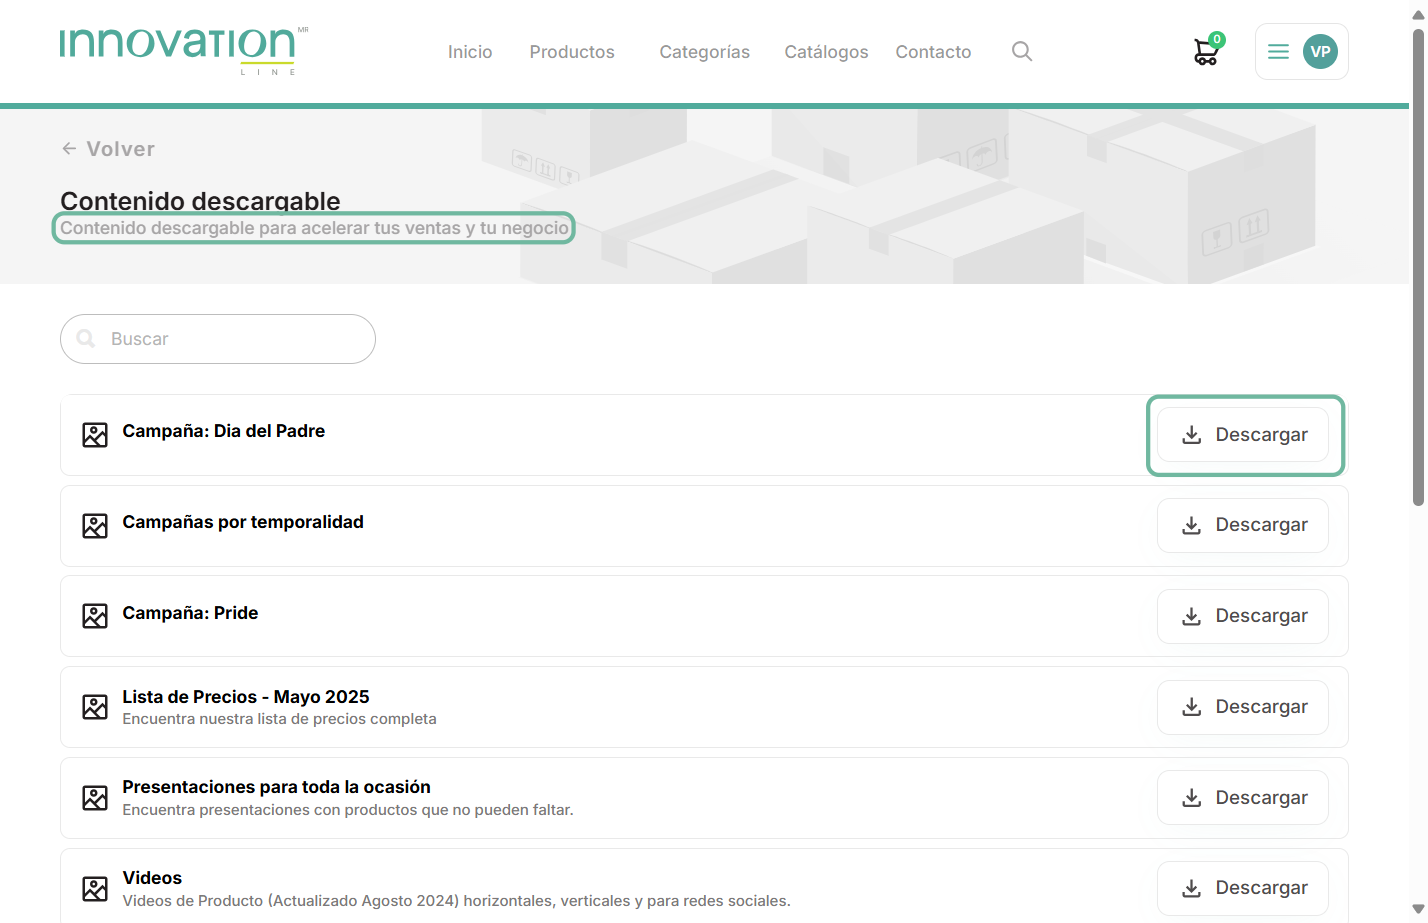Screen dimensions: 1428x923
Task: Open the Categorías menu
Action: [704, 52]
